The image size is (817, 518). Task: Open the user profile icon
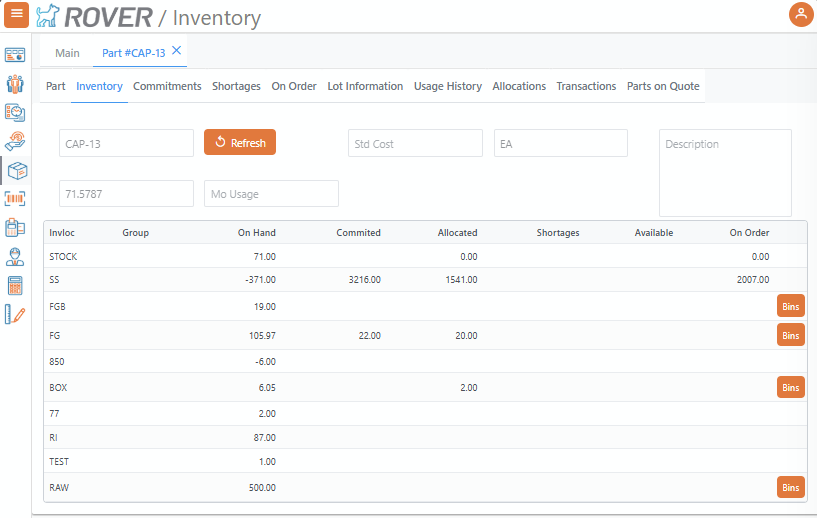click(801, 15)
